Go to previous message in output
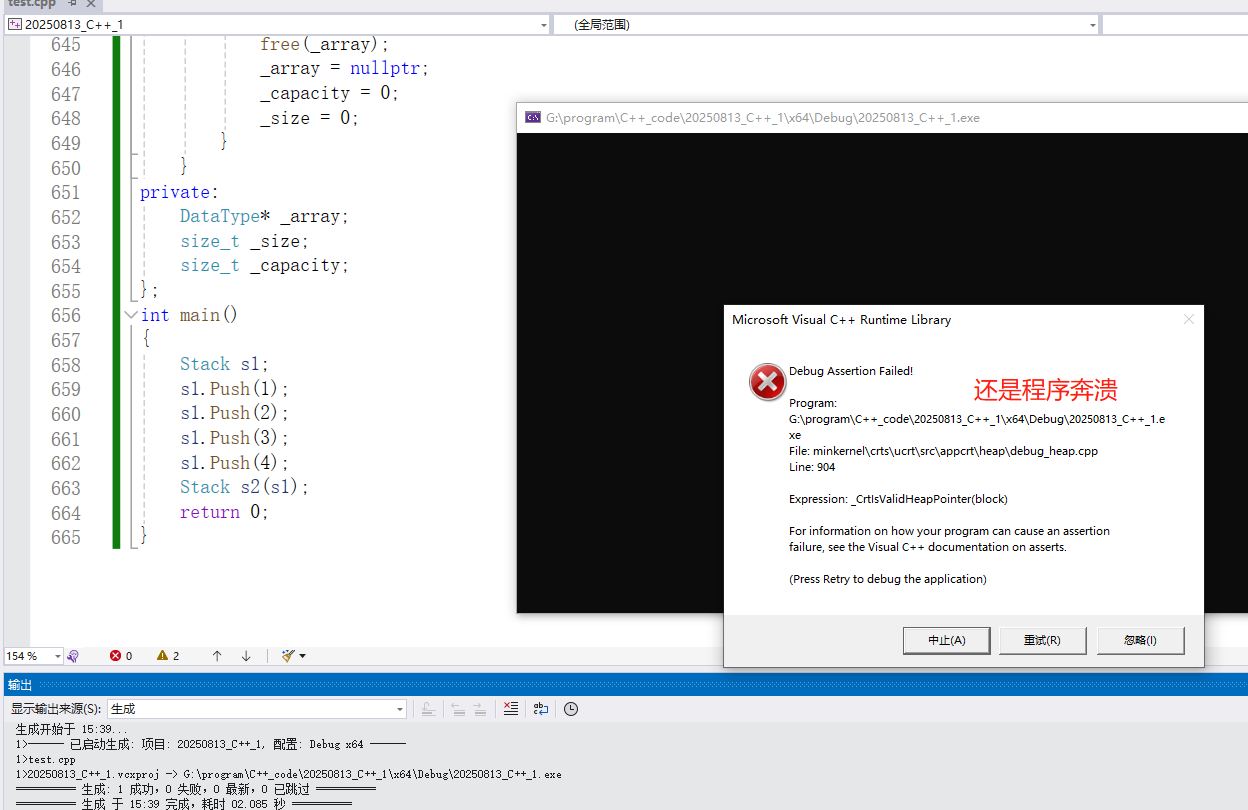The height and width of the screenshot is (810, 1248). [x=458, y=709]
